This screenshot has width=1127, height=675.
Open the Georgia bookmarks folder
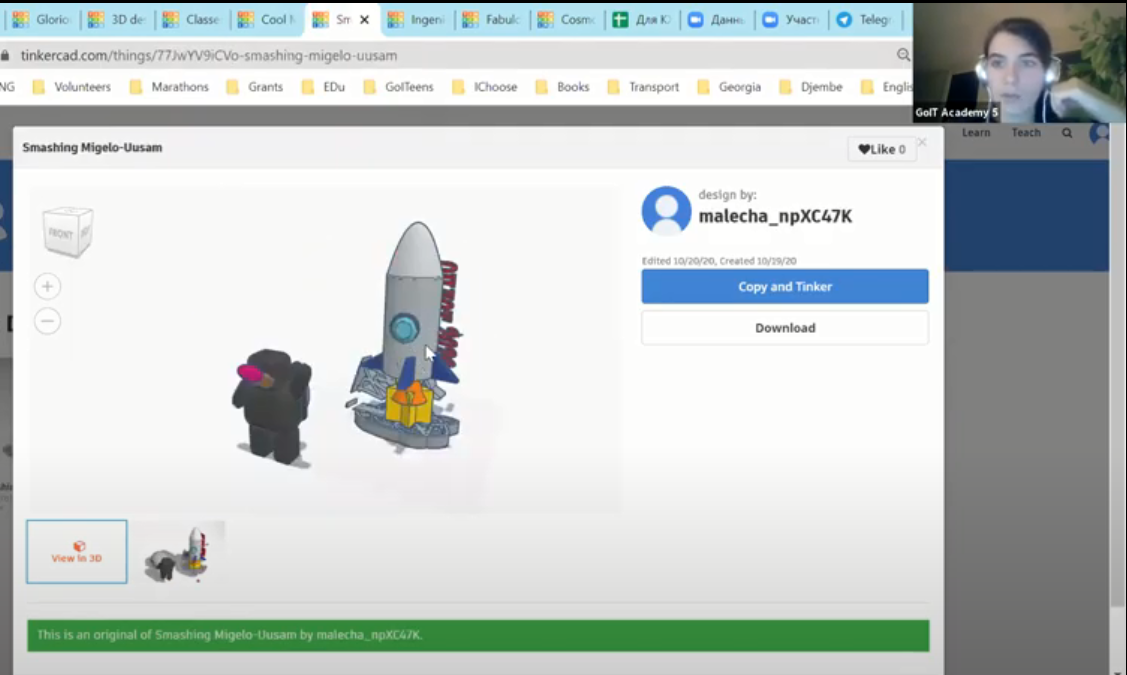pos(729,87)
